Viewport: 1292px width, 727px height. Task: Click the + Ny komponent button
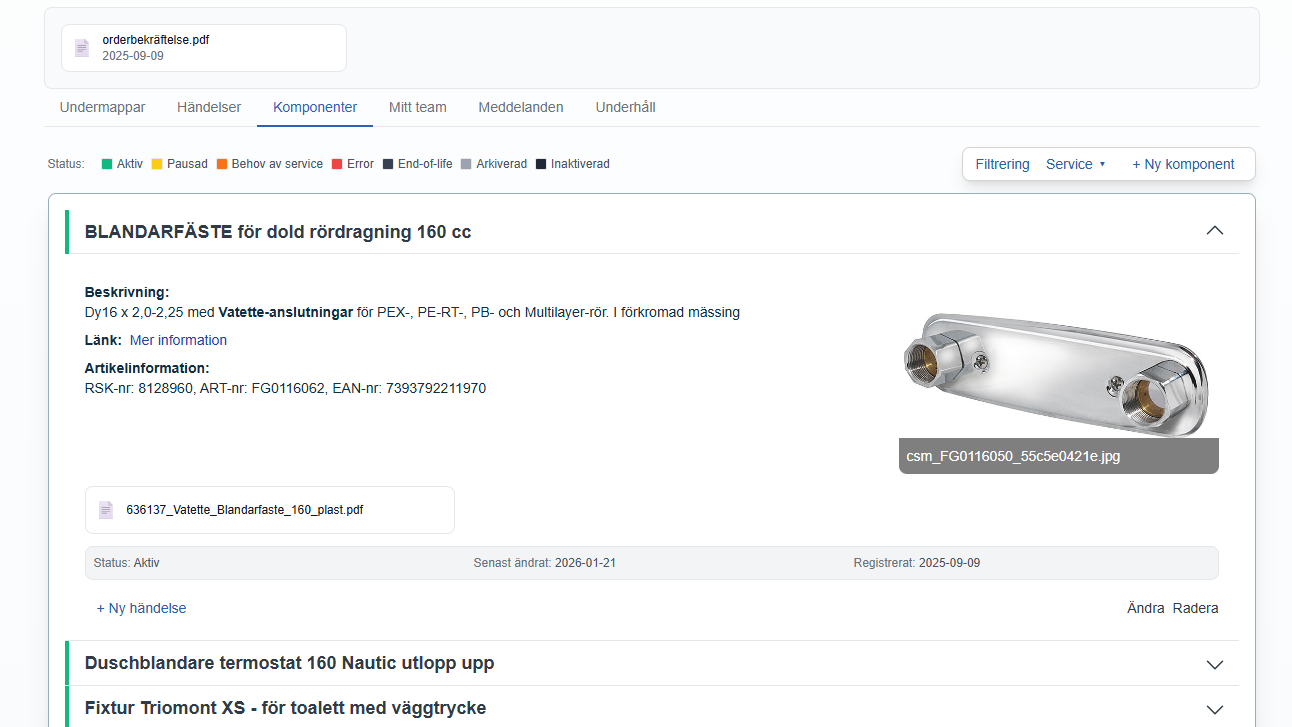(x=1183, y=164)
